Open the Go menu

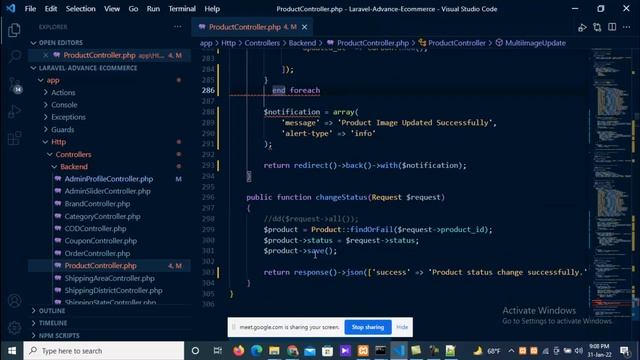click(x=133, y=9)
